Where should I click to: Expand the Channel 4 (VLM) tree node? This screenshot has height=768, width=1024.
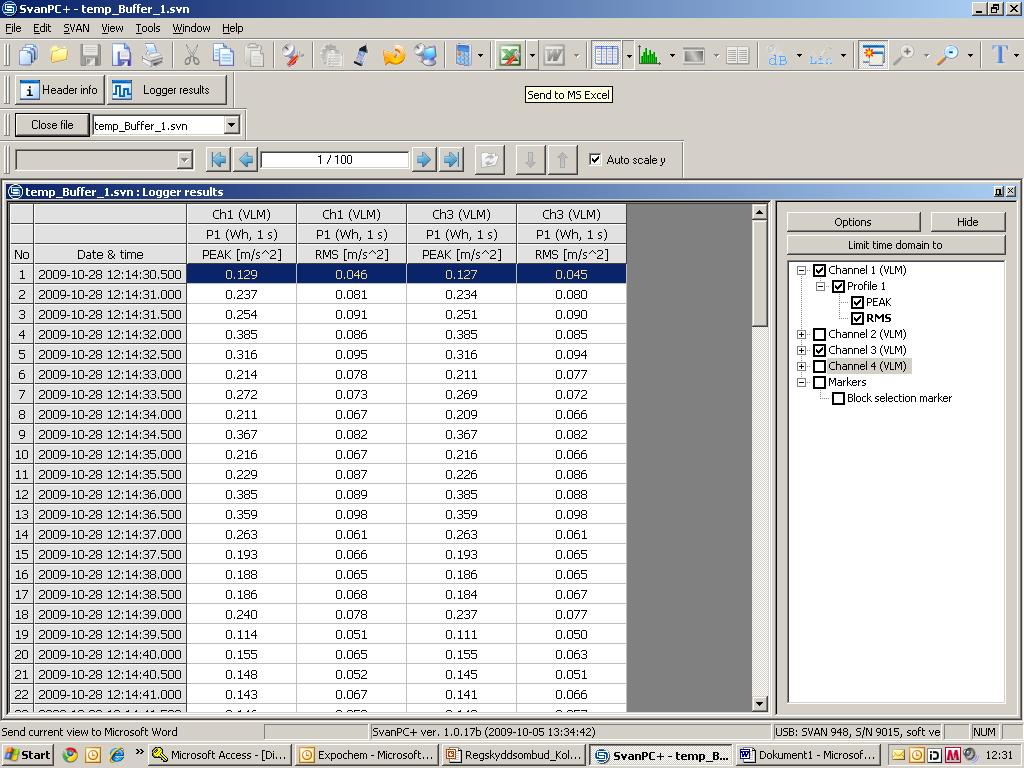coord(801,366)
